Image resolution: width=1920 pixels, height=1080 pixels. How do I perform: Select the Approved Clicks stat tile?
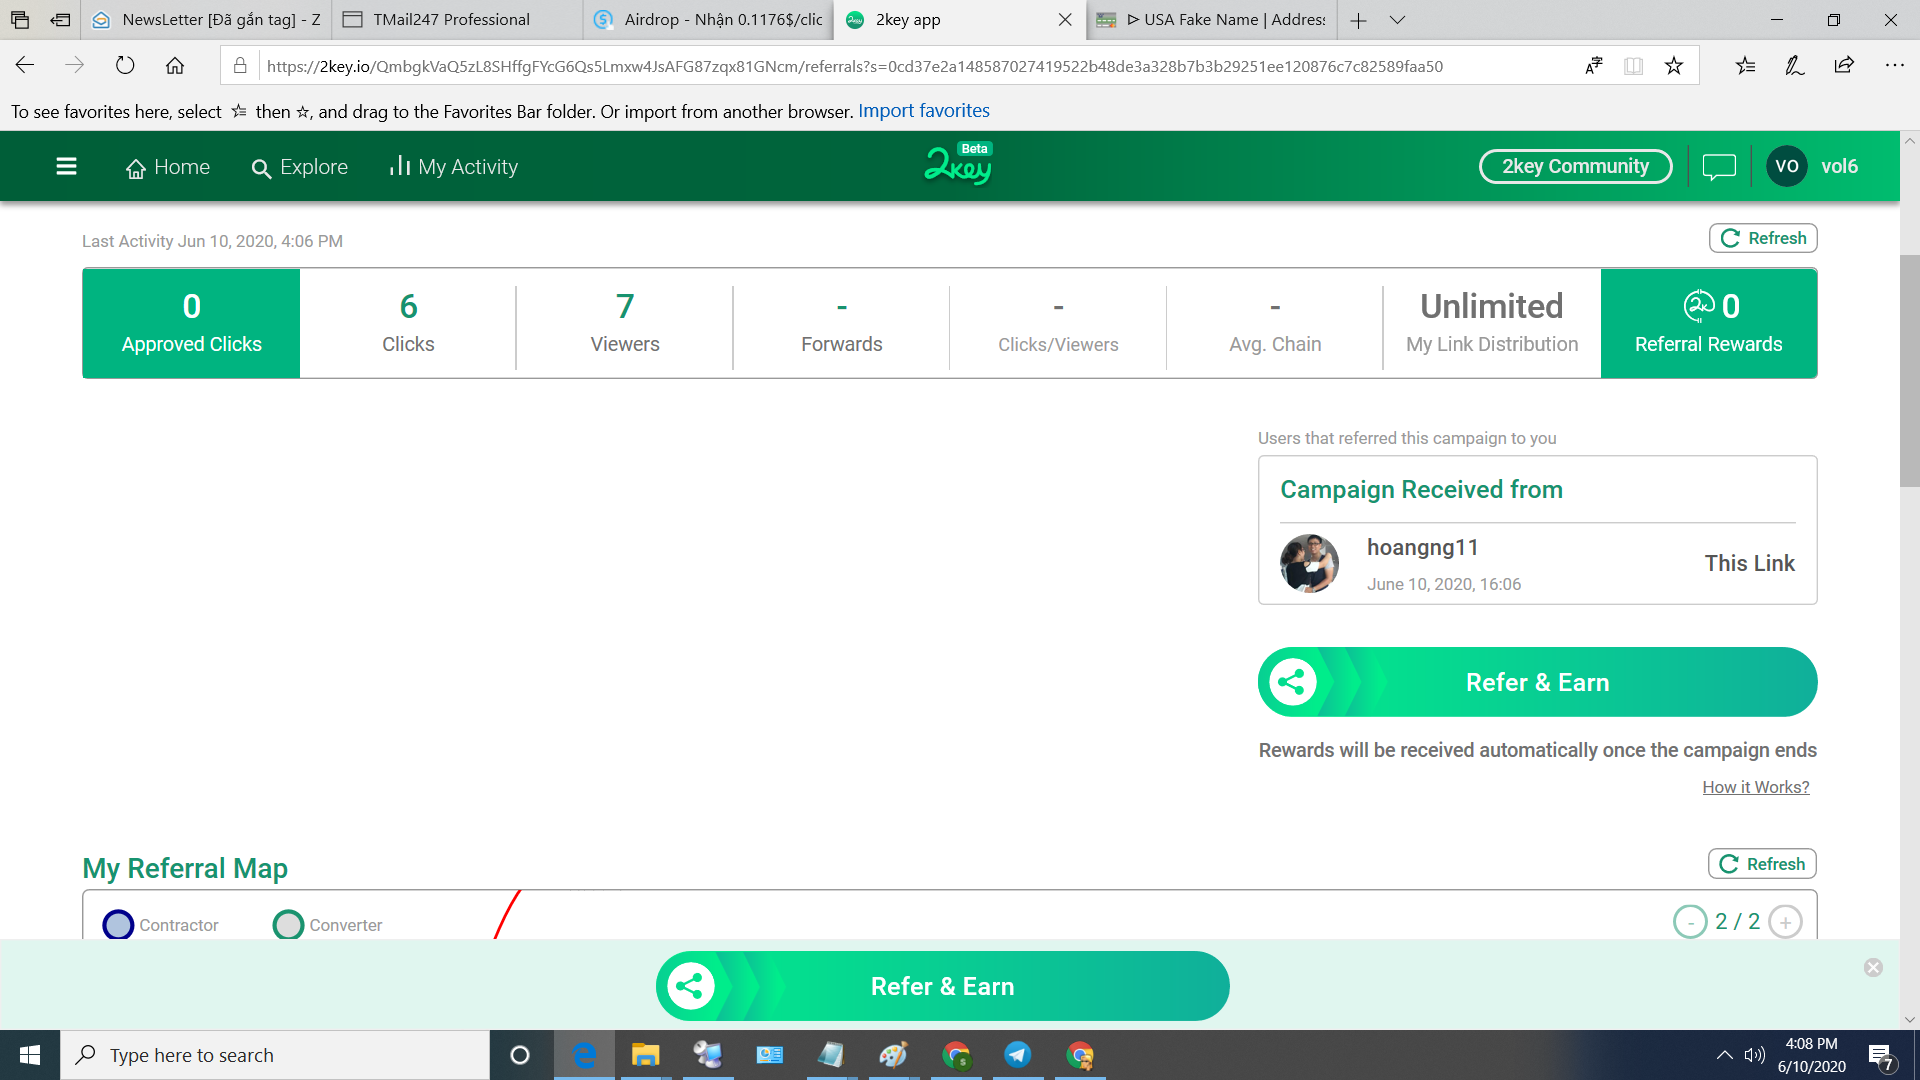coord(191,323)
